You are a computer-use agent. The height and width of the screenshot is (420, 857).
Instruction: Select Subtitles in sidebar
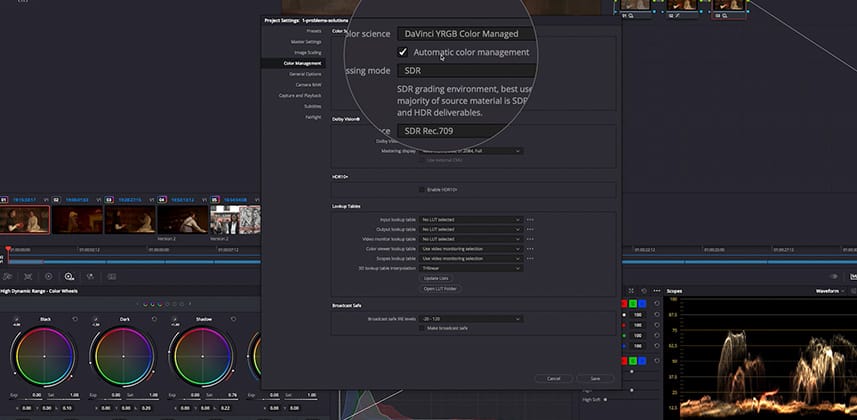313,106
